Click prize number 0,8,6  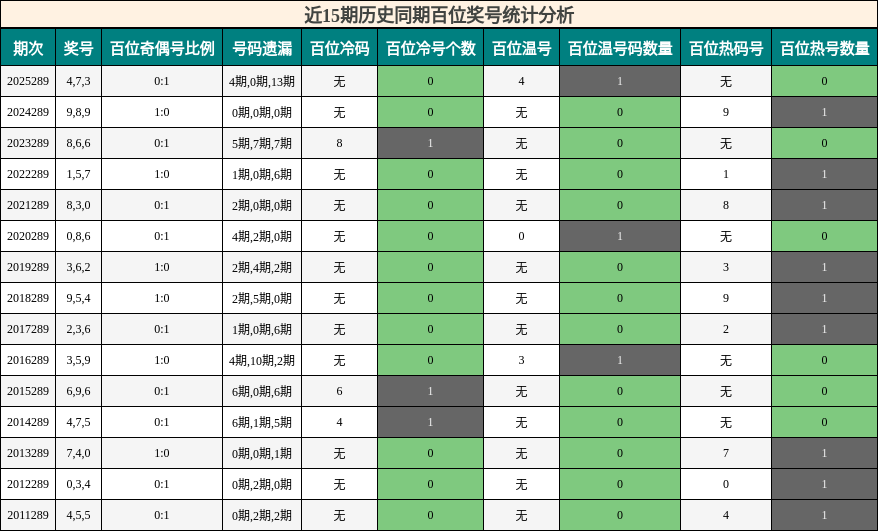point(78,236)
